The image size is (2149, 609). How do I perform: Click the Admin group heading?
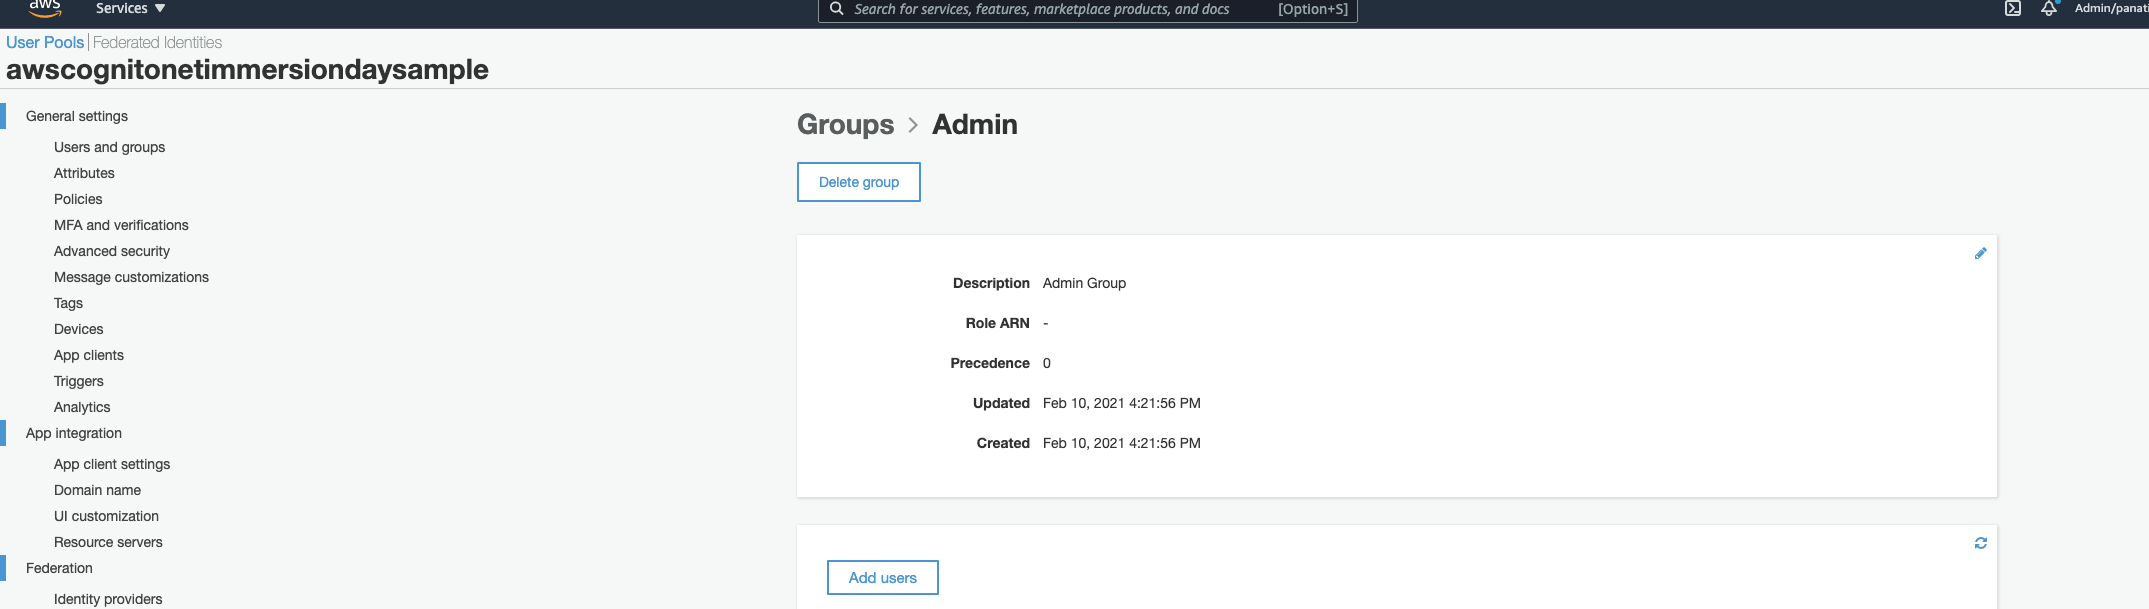[975, 124]
